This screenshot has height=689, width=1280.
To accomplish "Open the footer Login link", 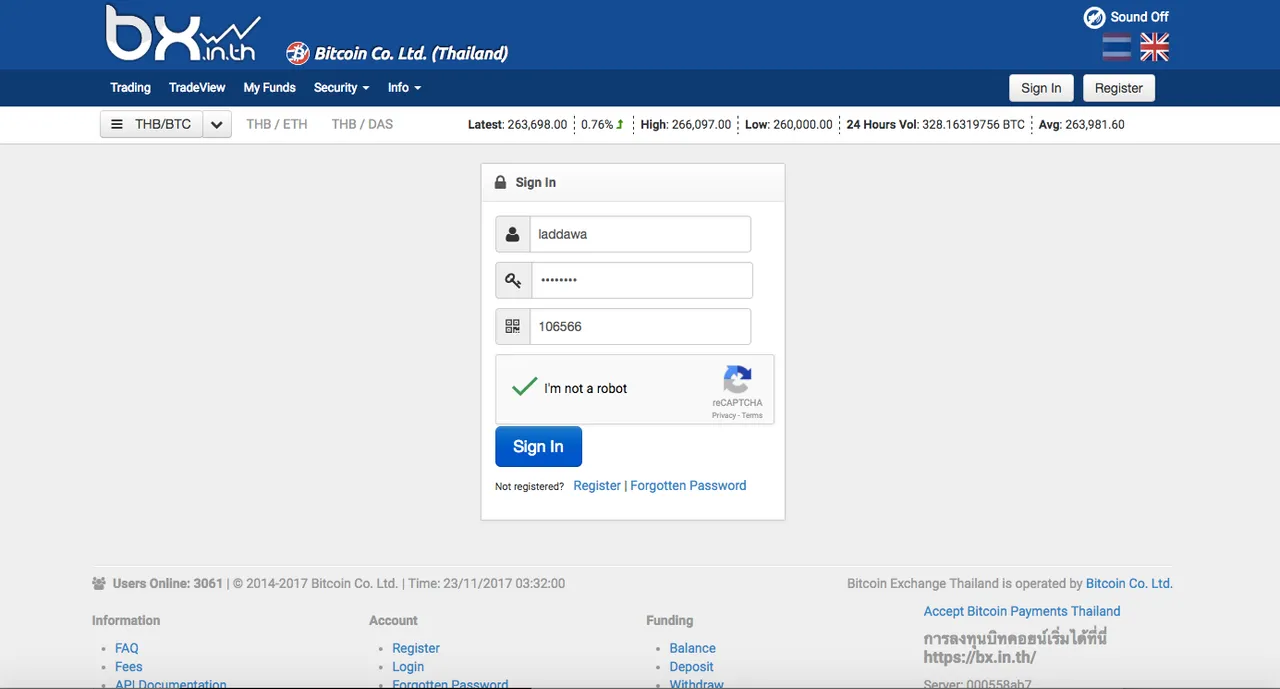I will click(x=408, y=666).
